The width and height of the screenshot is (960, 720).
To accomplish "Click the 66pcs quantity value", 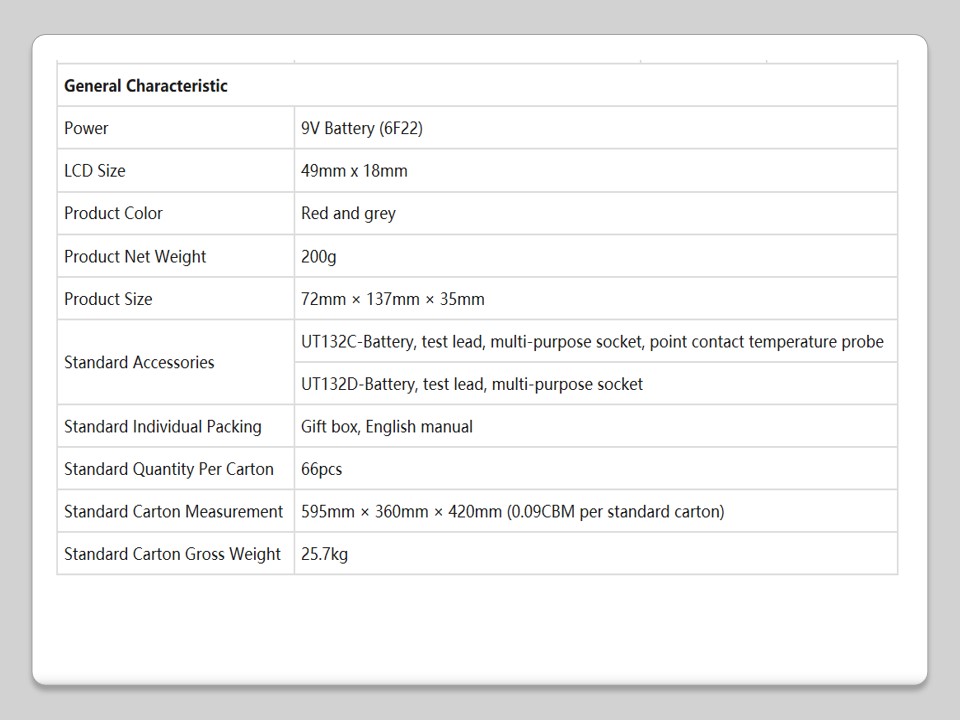I will (x=322, y=469).
